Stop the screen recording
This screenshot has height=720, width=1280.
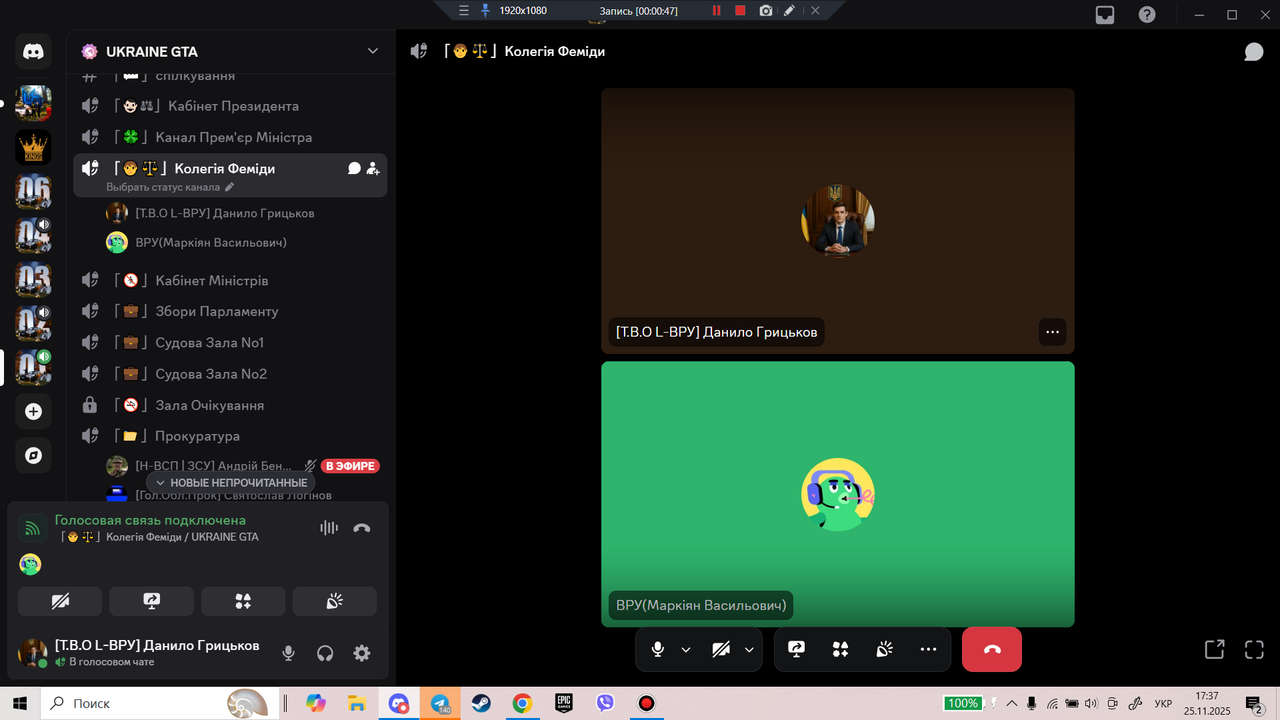(740, 10)
